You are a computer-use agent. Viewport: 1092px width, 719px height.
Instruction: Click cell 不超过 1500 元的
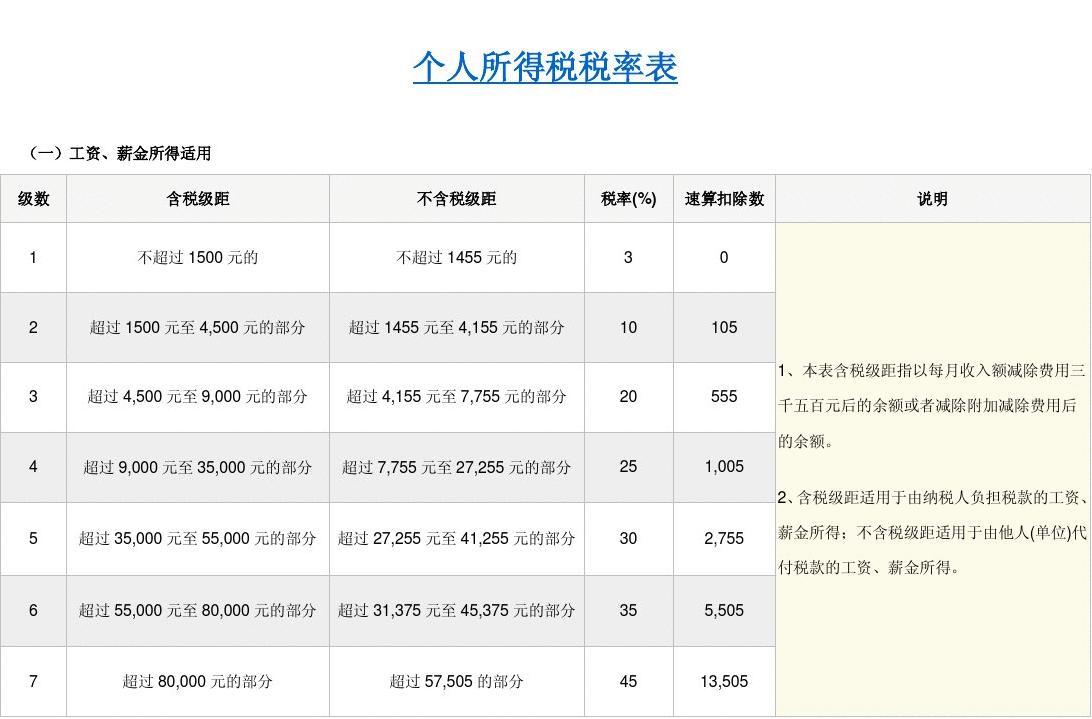(x=198, y=258)
